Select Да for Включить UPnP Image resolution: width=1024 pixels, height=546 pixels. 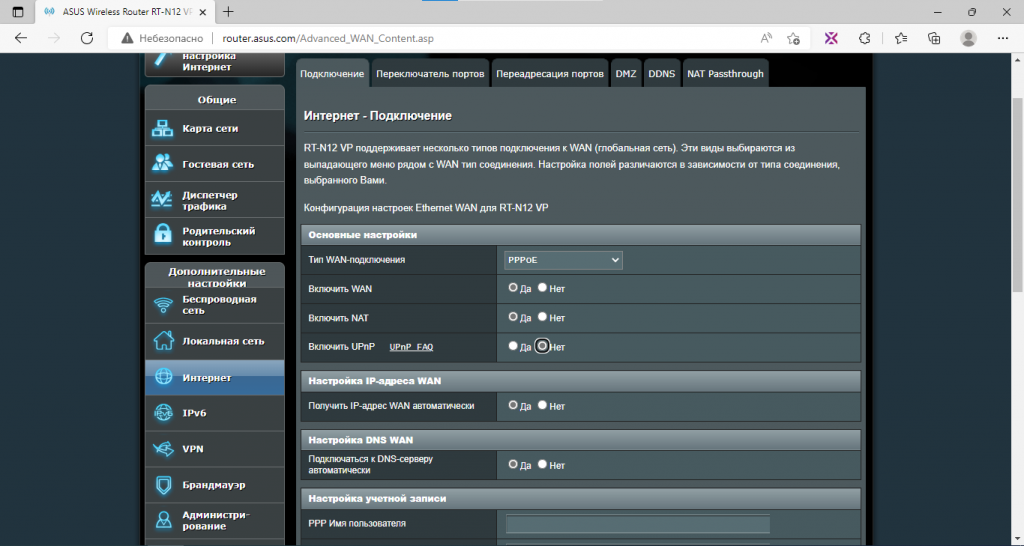[x=513, y=346]
